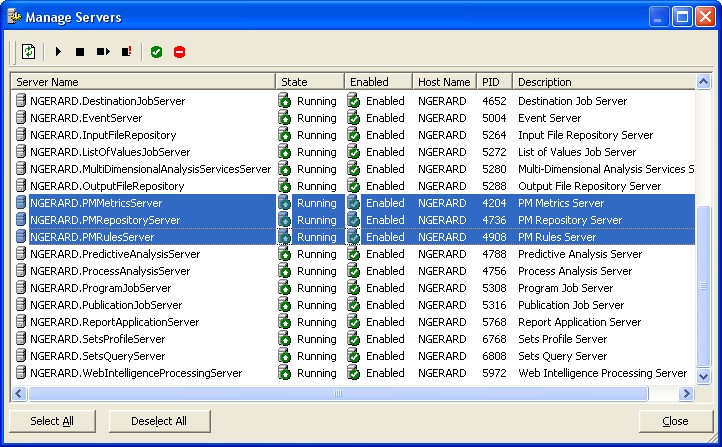The width and height of the screenshot is (722, 447).
Task: Click the red Disable server icon
Action: pyautogui.click(x=180, y=51)
